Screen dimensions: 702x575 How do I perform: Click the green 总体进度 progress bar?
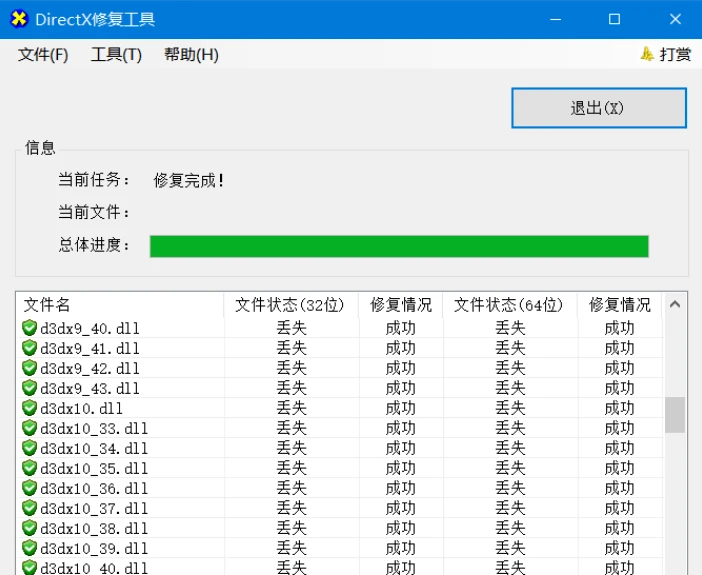pyautogui.click(x=399, y=246)
